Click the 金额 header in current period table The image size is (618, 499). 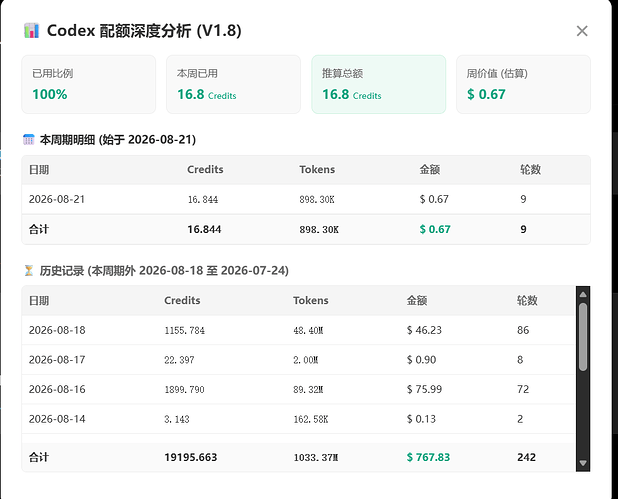(x=430, y=169)
